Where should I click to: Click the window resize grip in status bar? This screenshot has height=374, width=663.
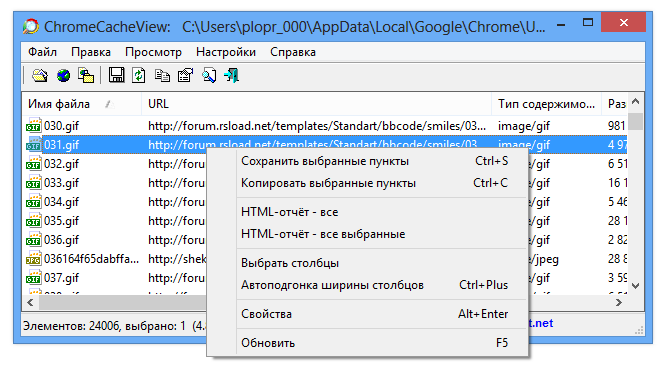[x=639, y=330]
